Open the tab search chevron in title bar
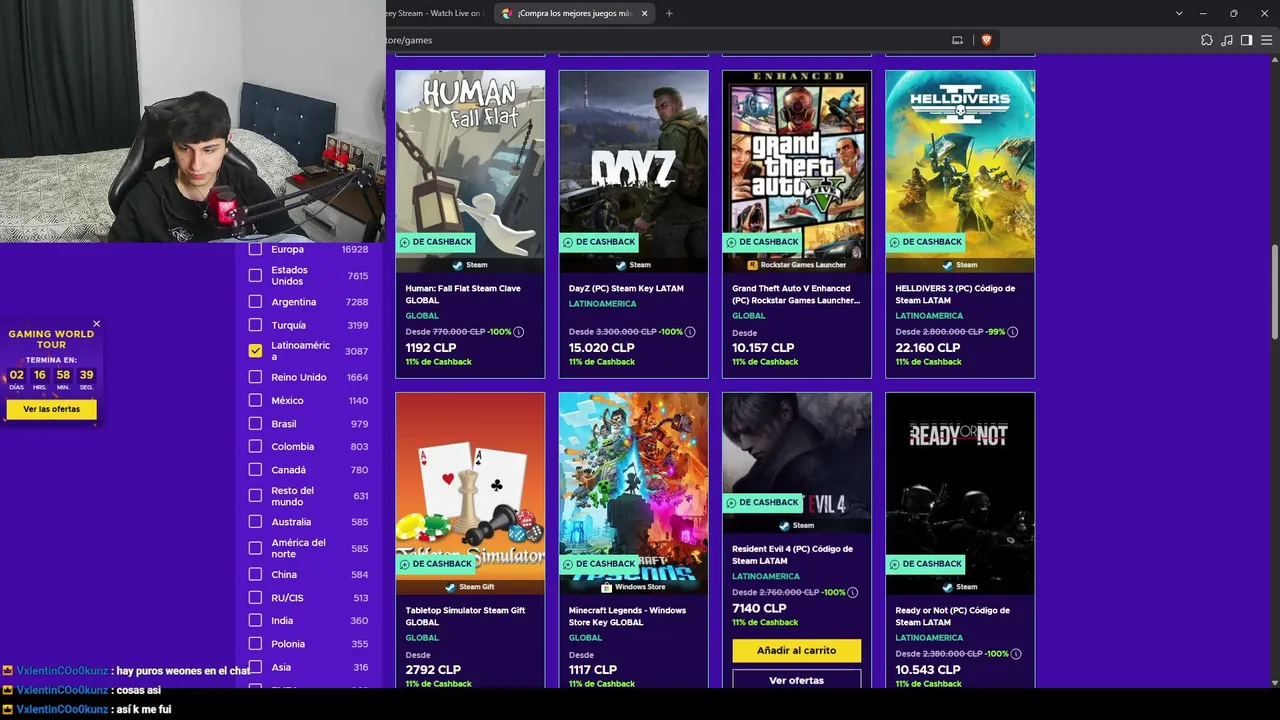 point(1179,13)
